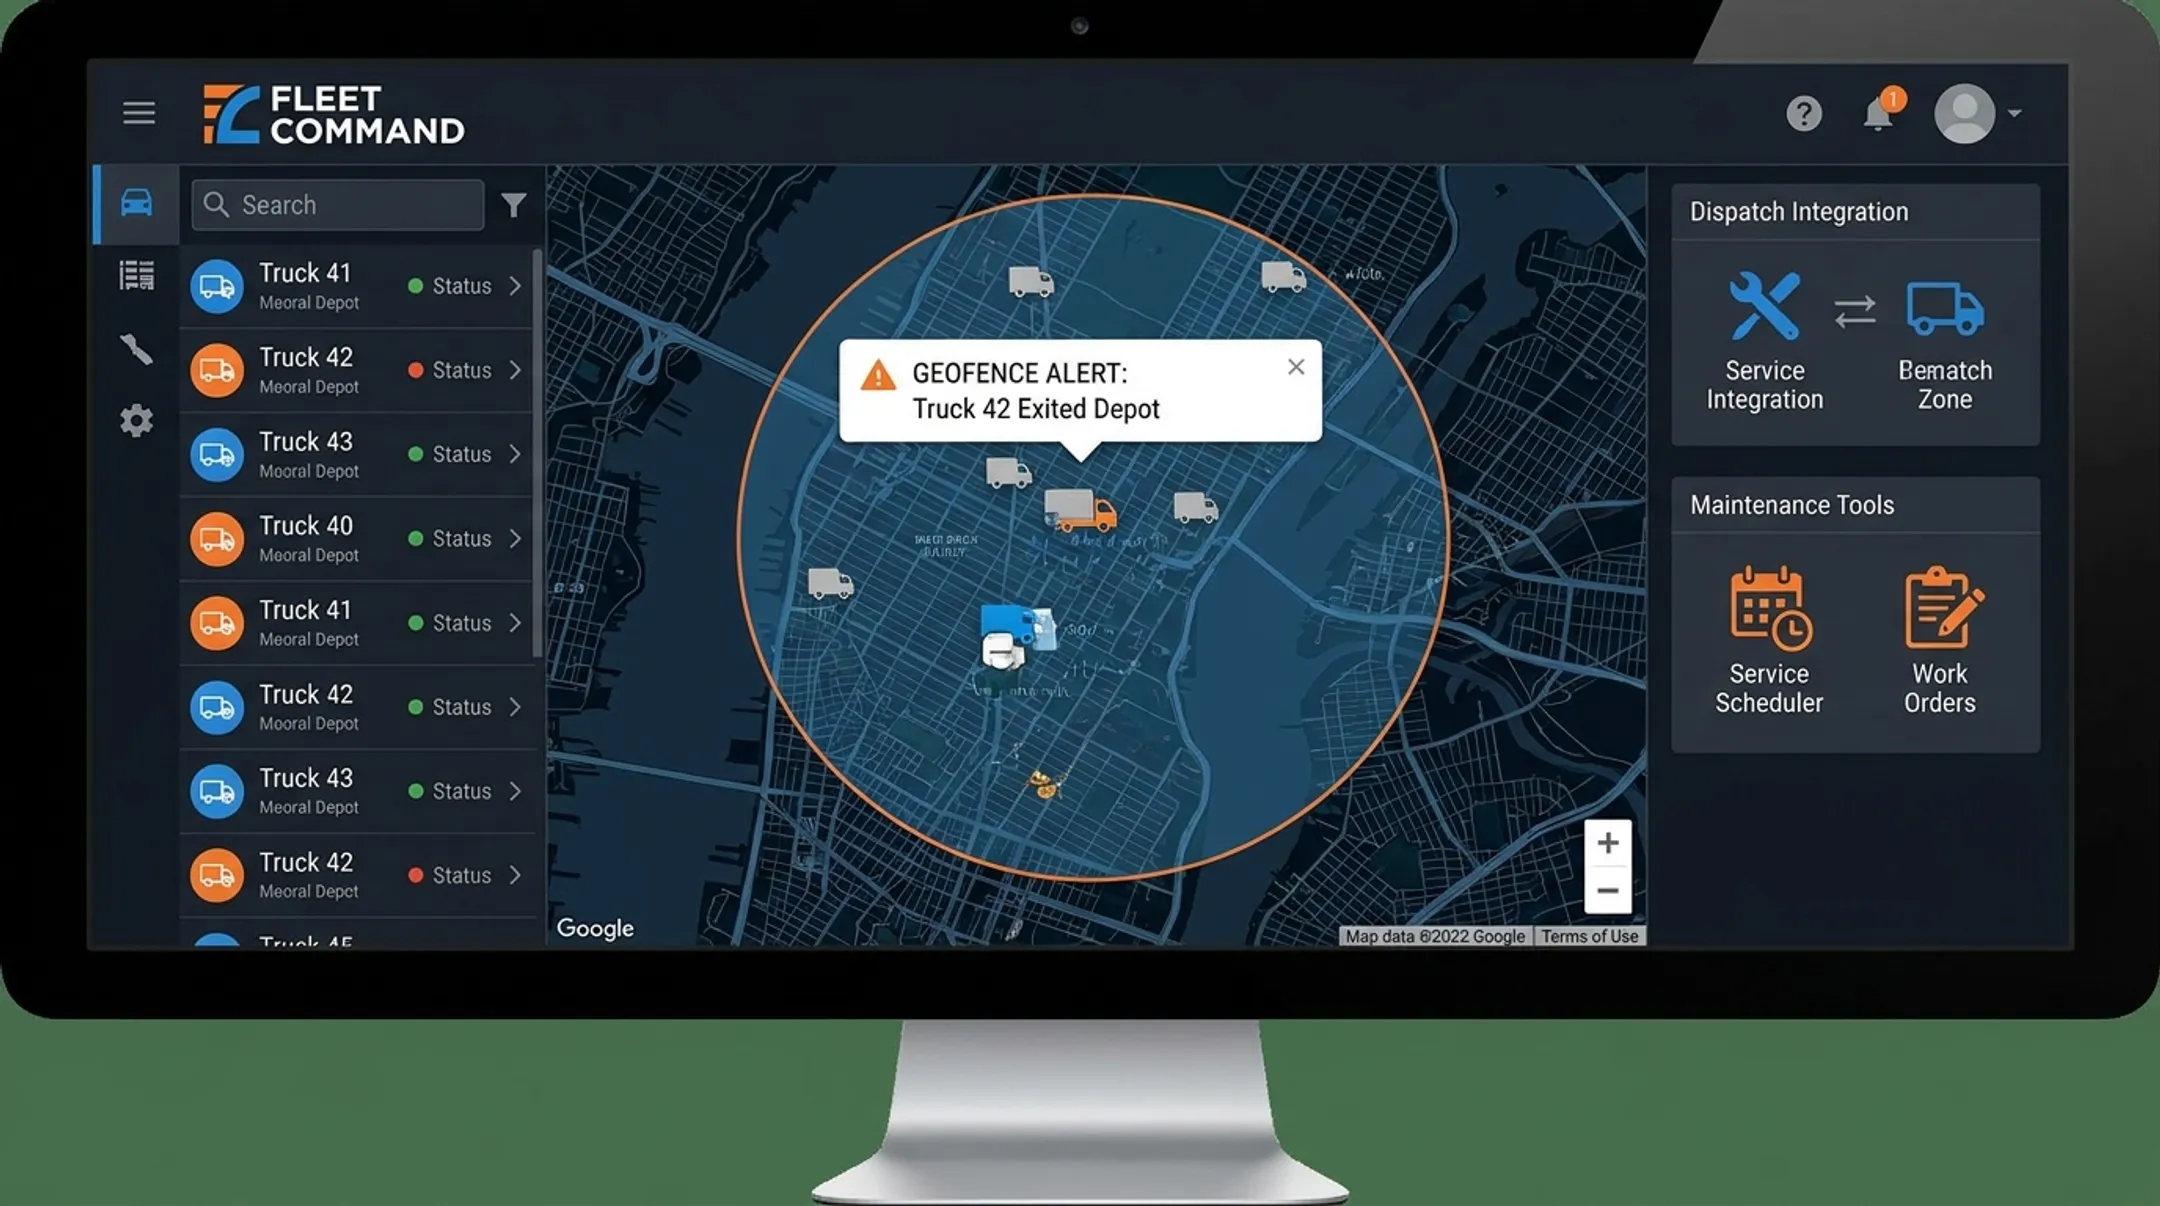Click the 'Map data ©2022 Google' attribution

click(1435, 936)
